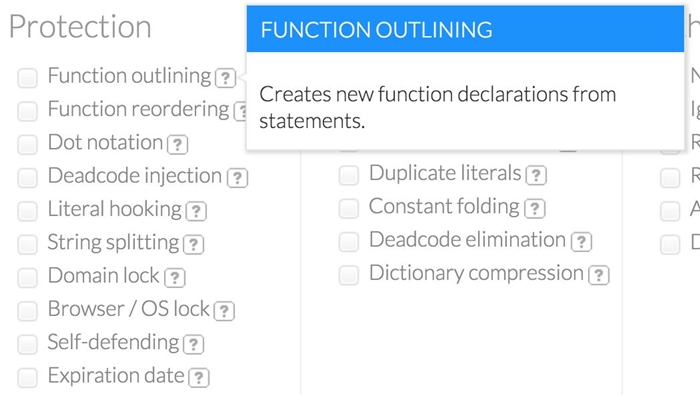Enable the Function outlining checkbox
The image size is (700, 409).
[x=28, y=77]
